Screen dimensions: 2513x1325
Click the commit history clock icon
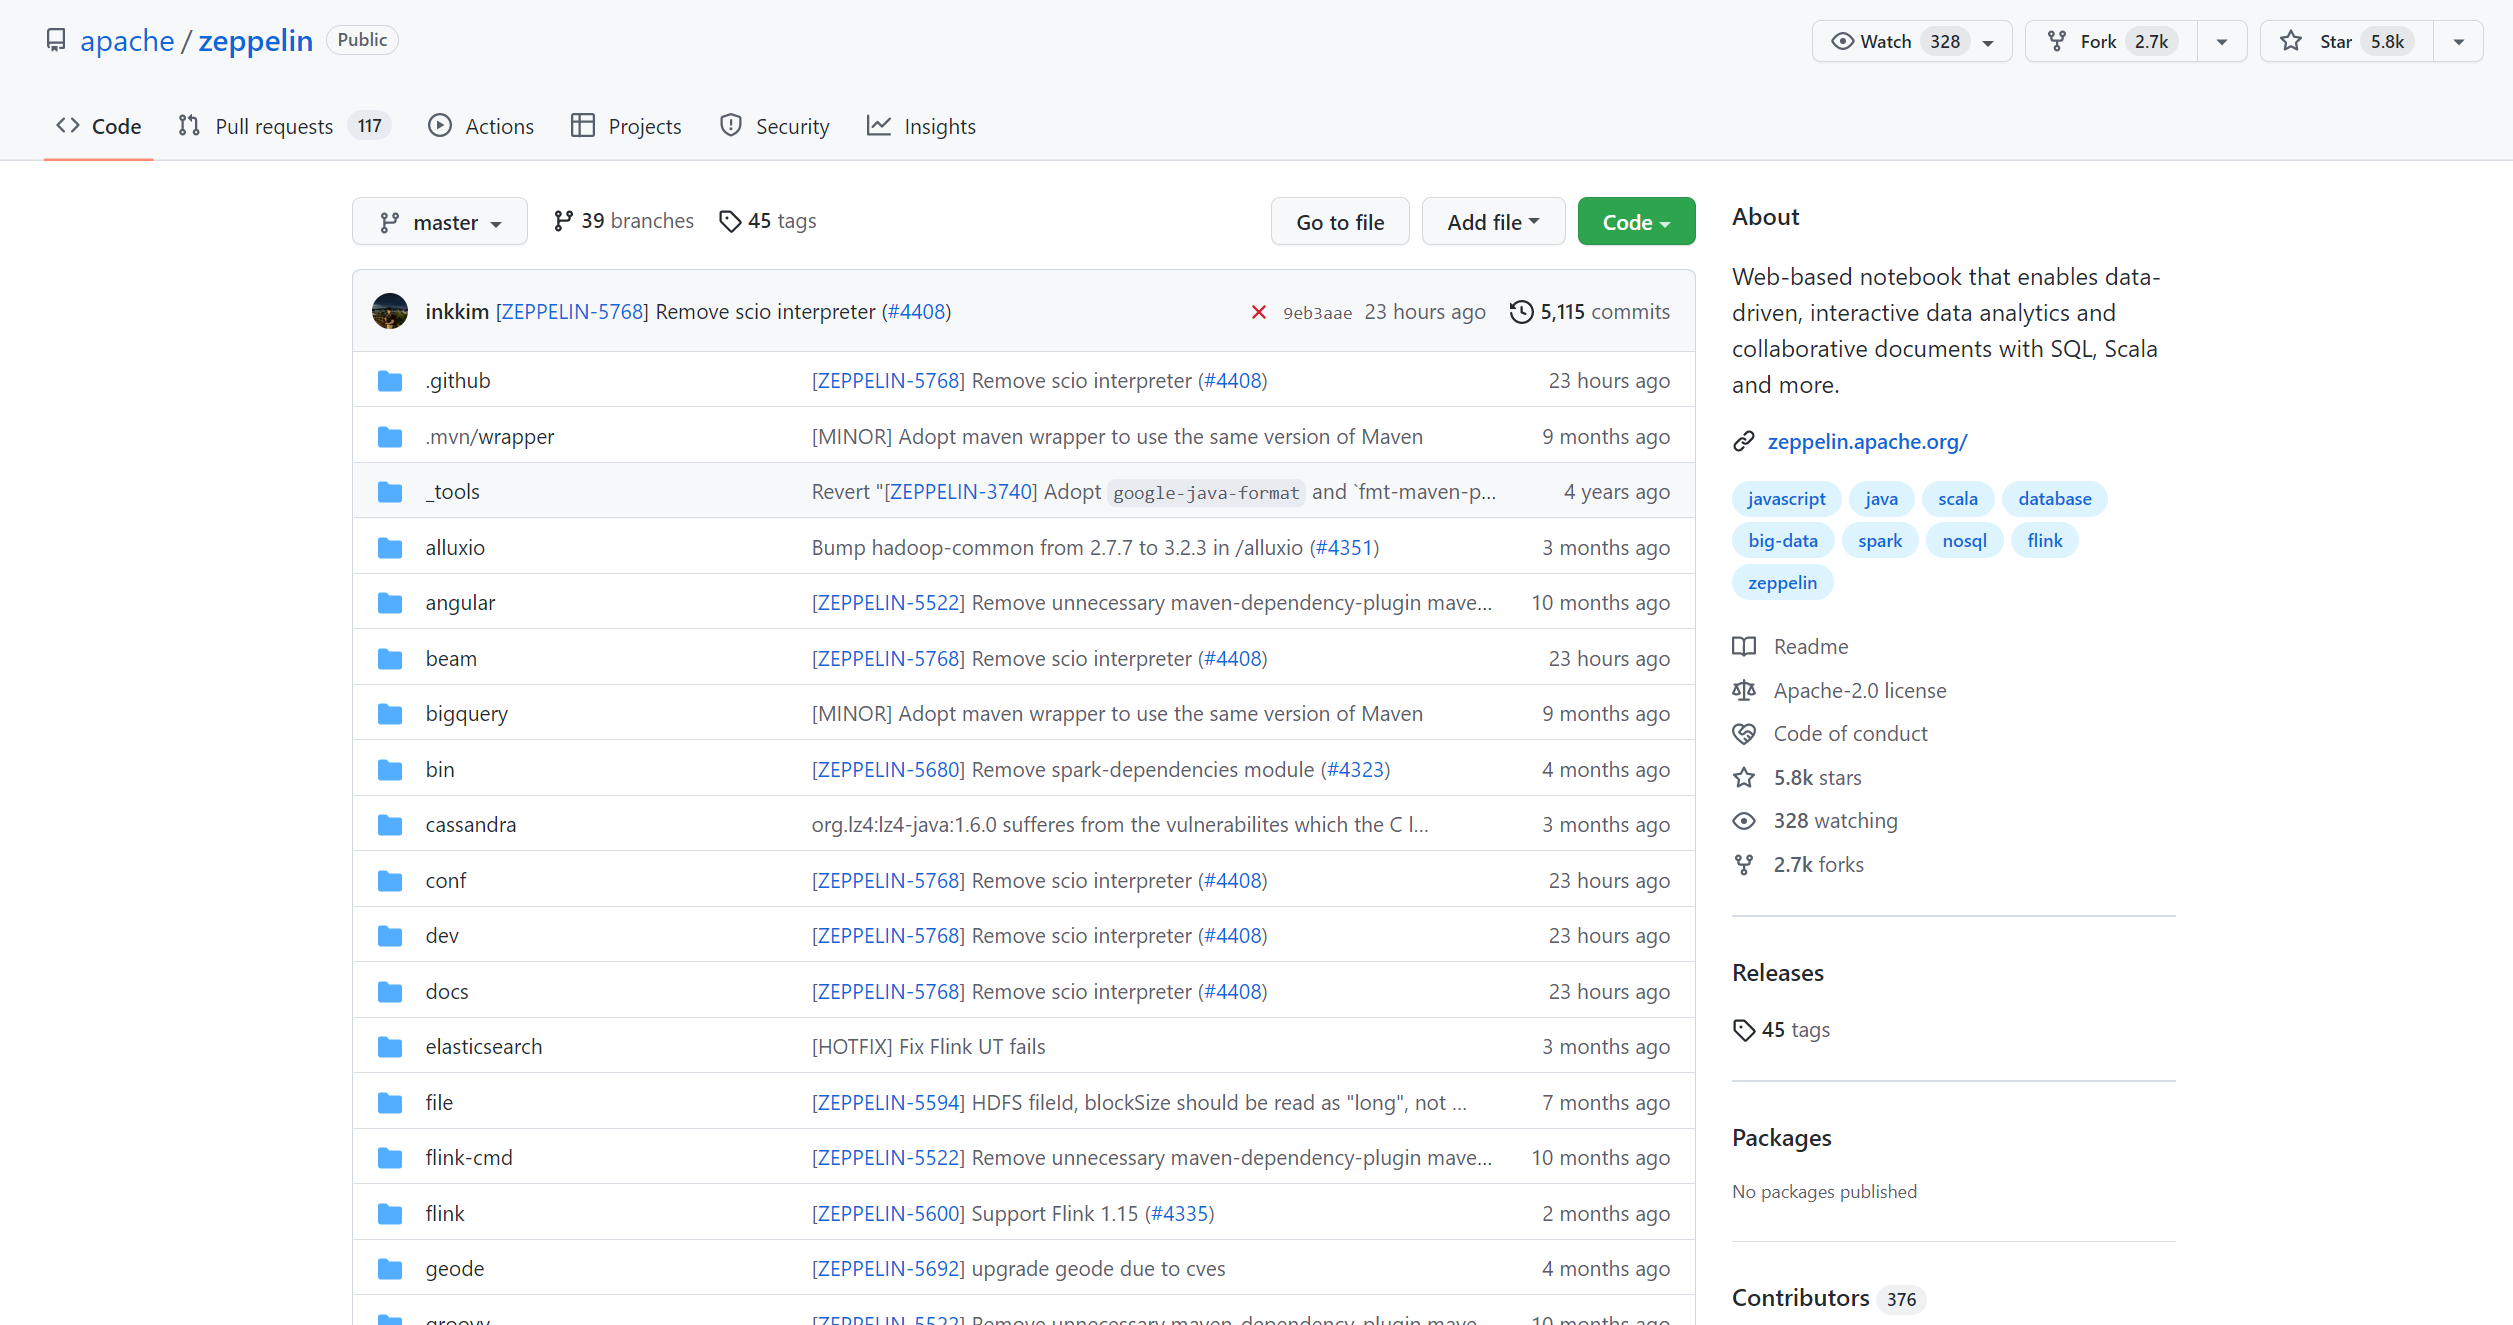tap(1521, 312)
